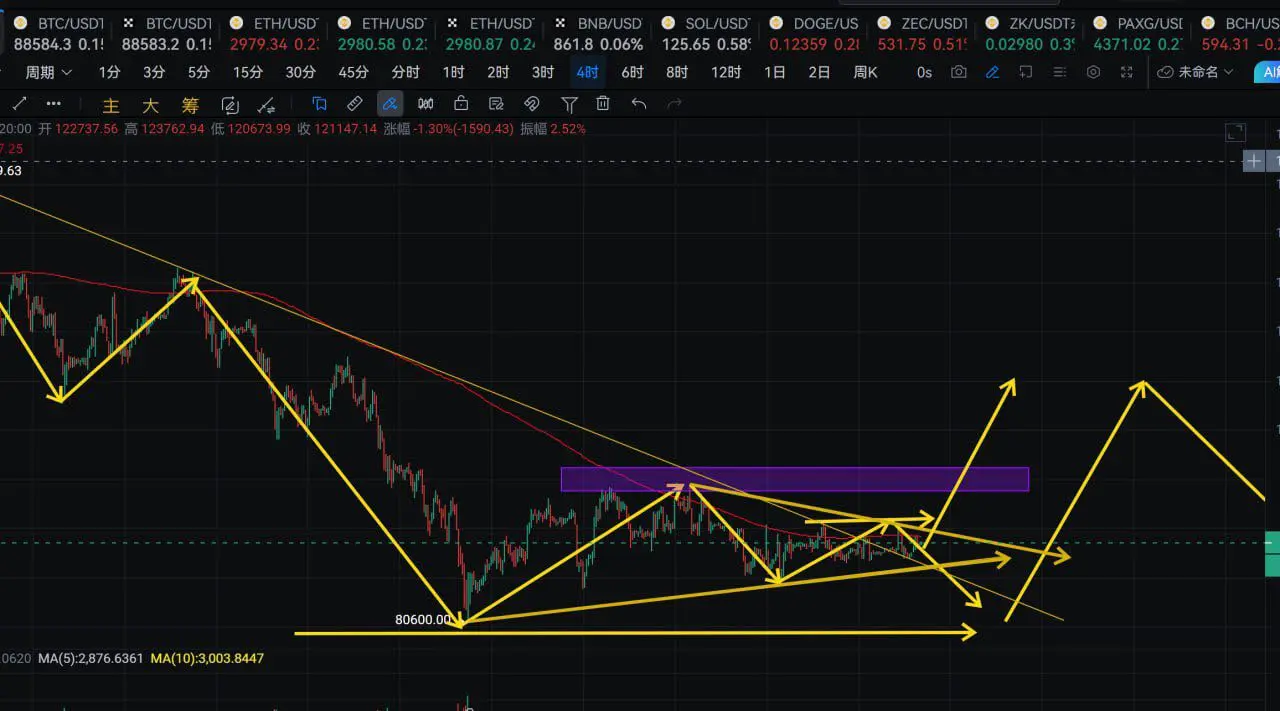Select the 周K timeframe
The height and width of the screenshot is (711, 1280).
(865, 72)
